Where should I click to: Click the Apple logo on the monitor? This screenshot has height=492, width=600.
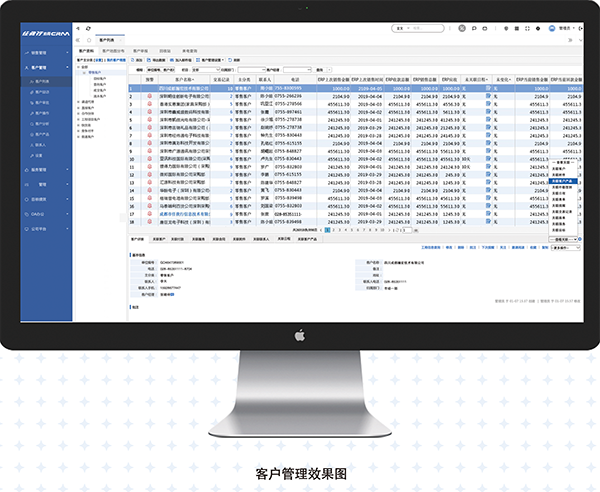click(298, 336)
